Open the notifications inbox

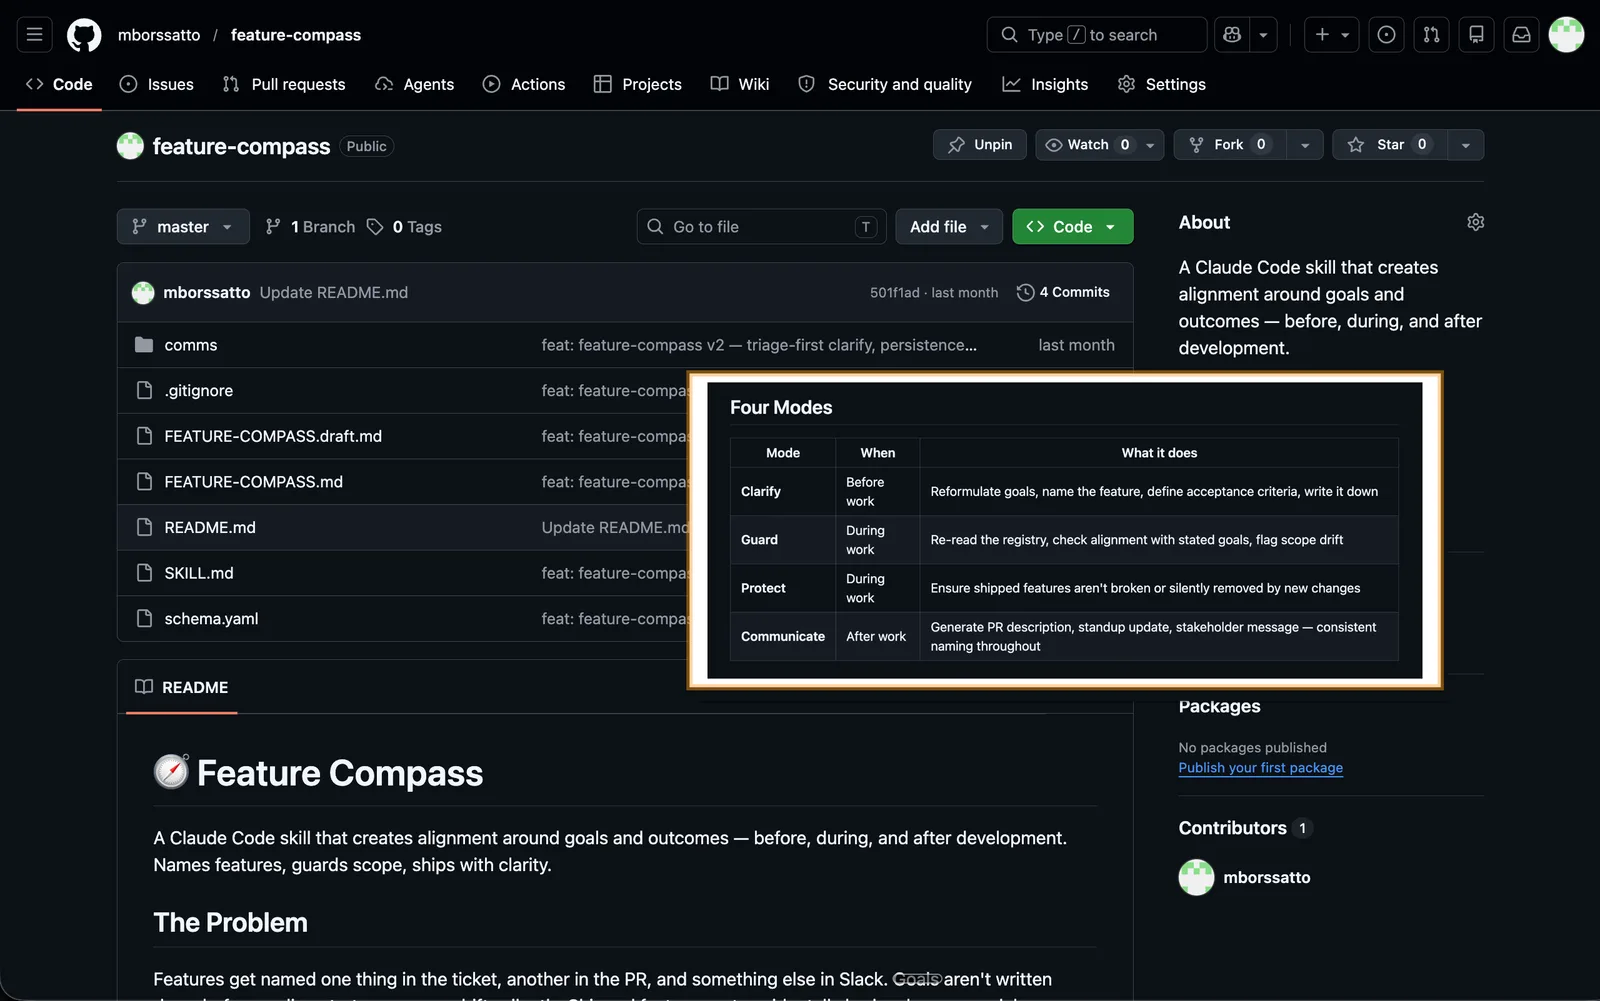coord(1521,35)
